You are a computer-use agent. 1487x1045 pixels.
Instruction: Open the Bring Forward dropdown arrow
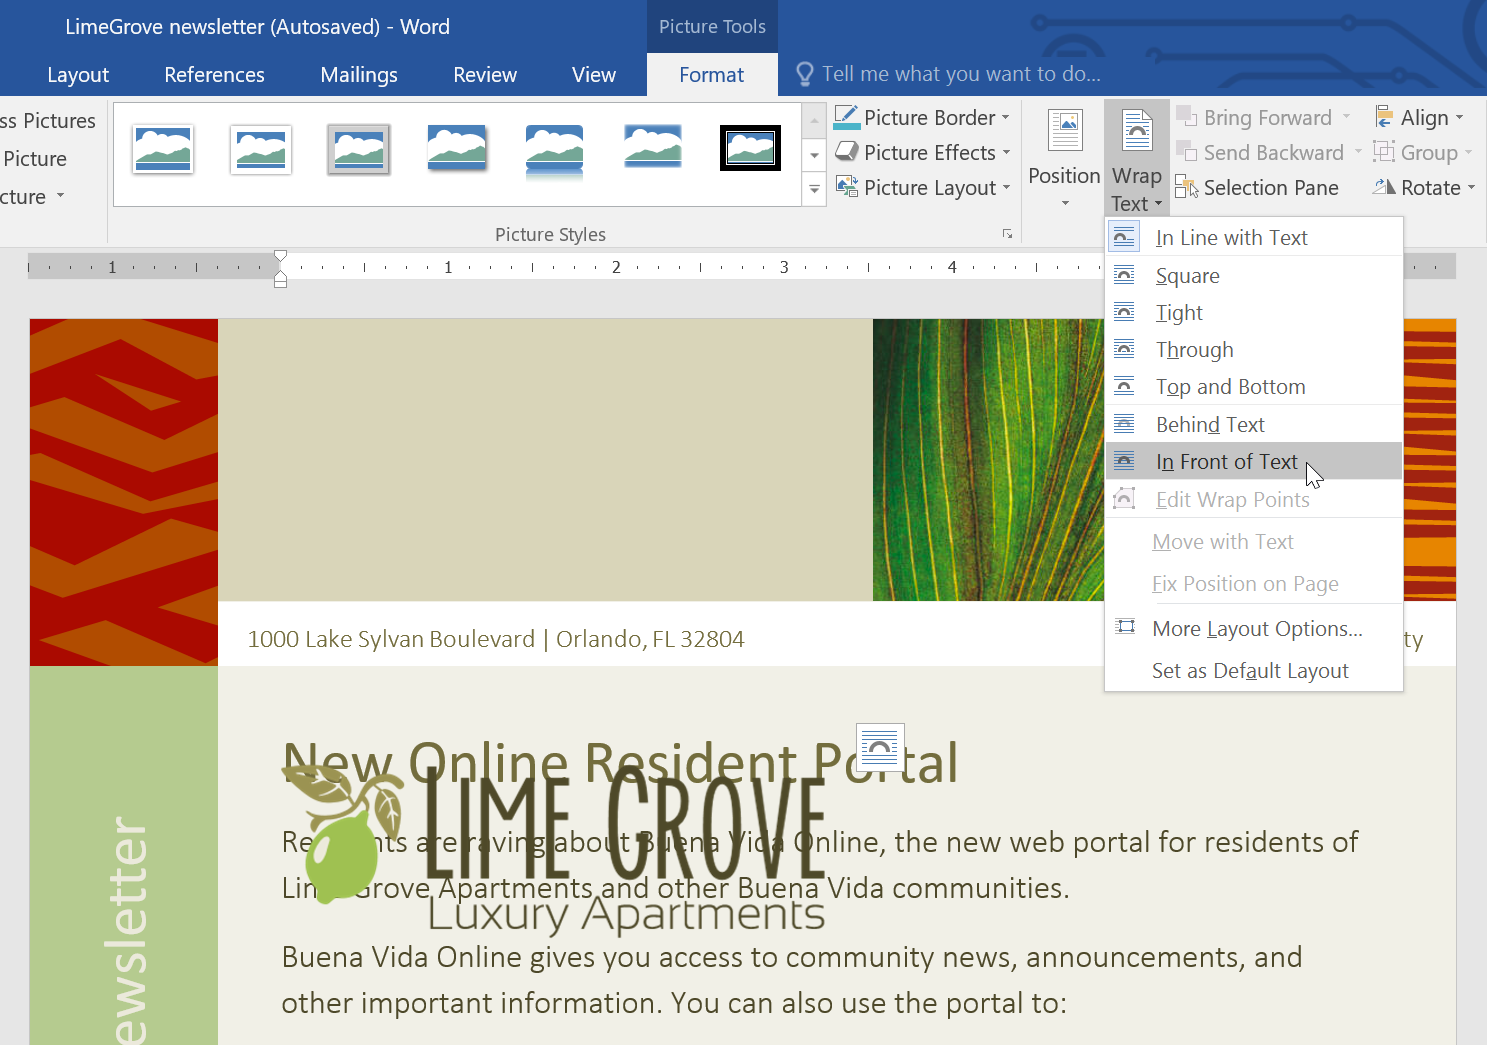click(x=1347, y=117)
